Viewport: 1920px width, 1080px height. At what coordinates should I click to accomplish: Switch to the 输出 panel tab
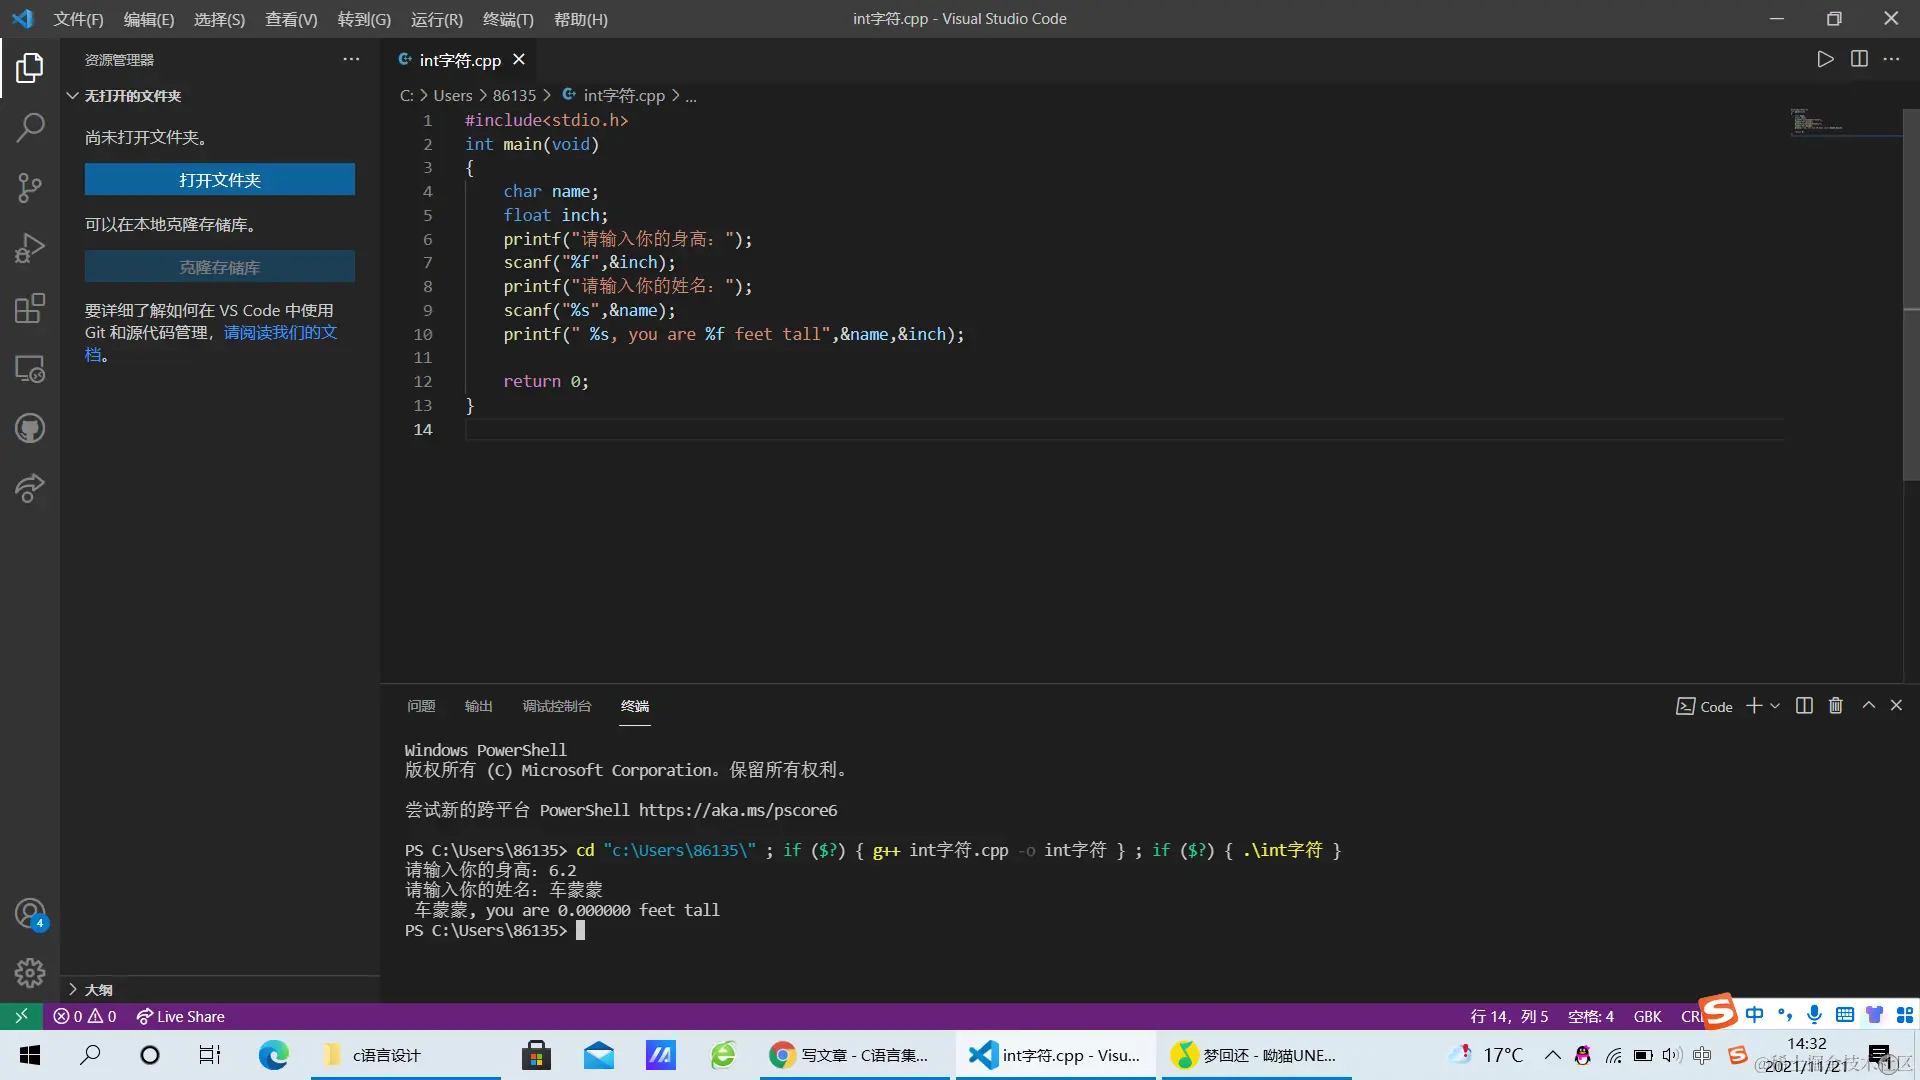478,706
